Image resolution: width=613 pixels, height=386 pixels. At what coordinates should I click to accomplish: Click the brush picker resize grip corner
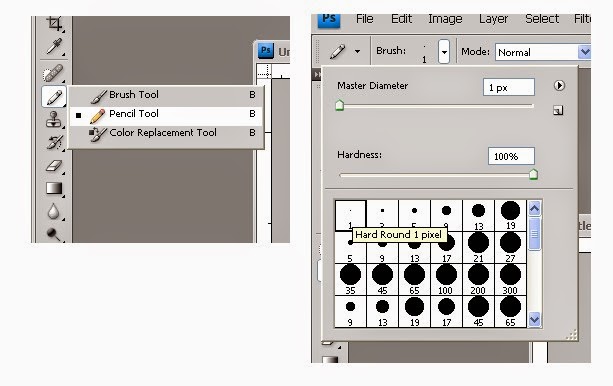click(572, 334)
